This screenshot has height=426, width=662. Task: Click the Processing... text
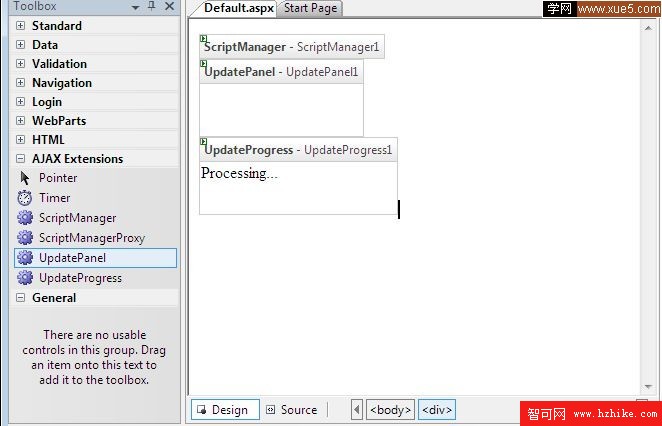[x=239, y=173]
